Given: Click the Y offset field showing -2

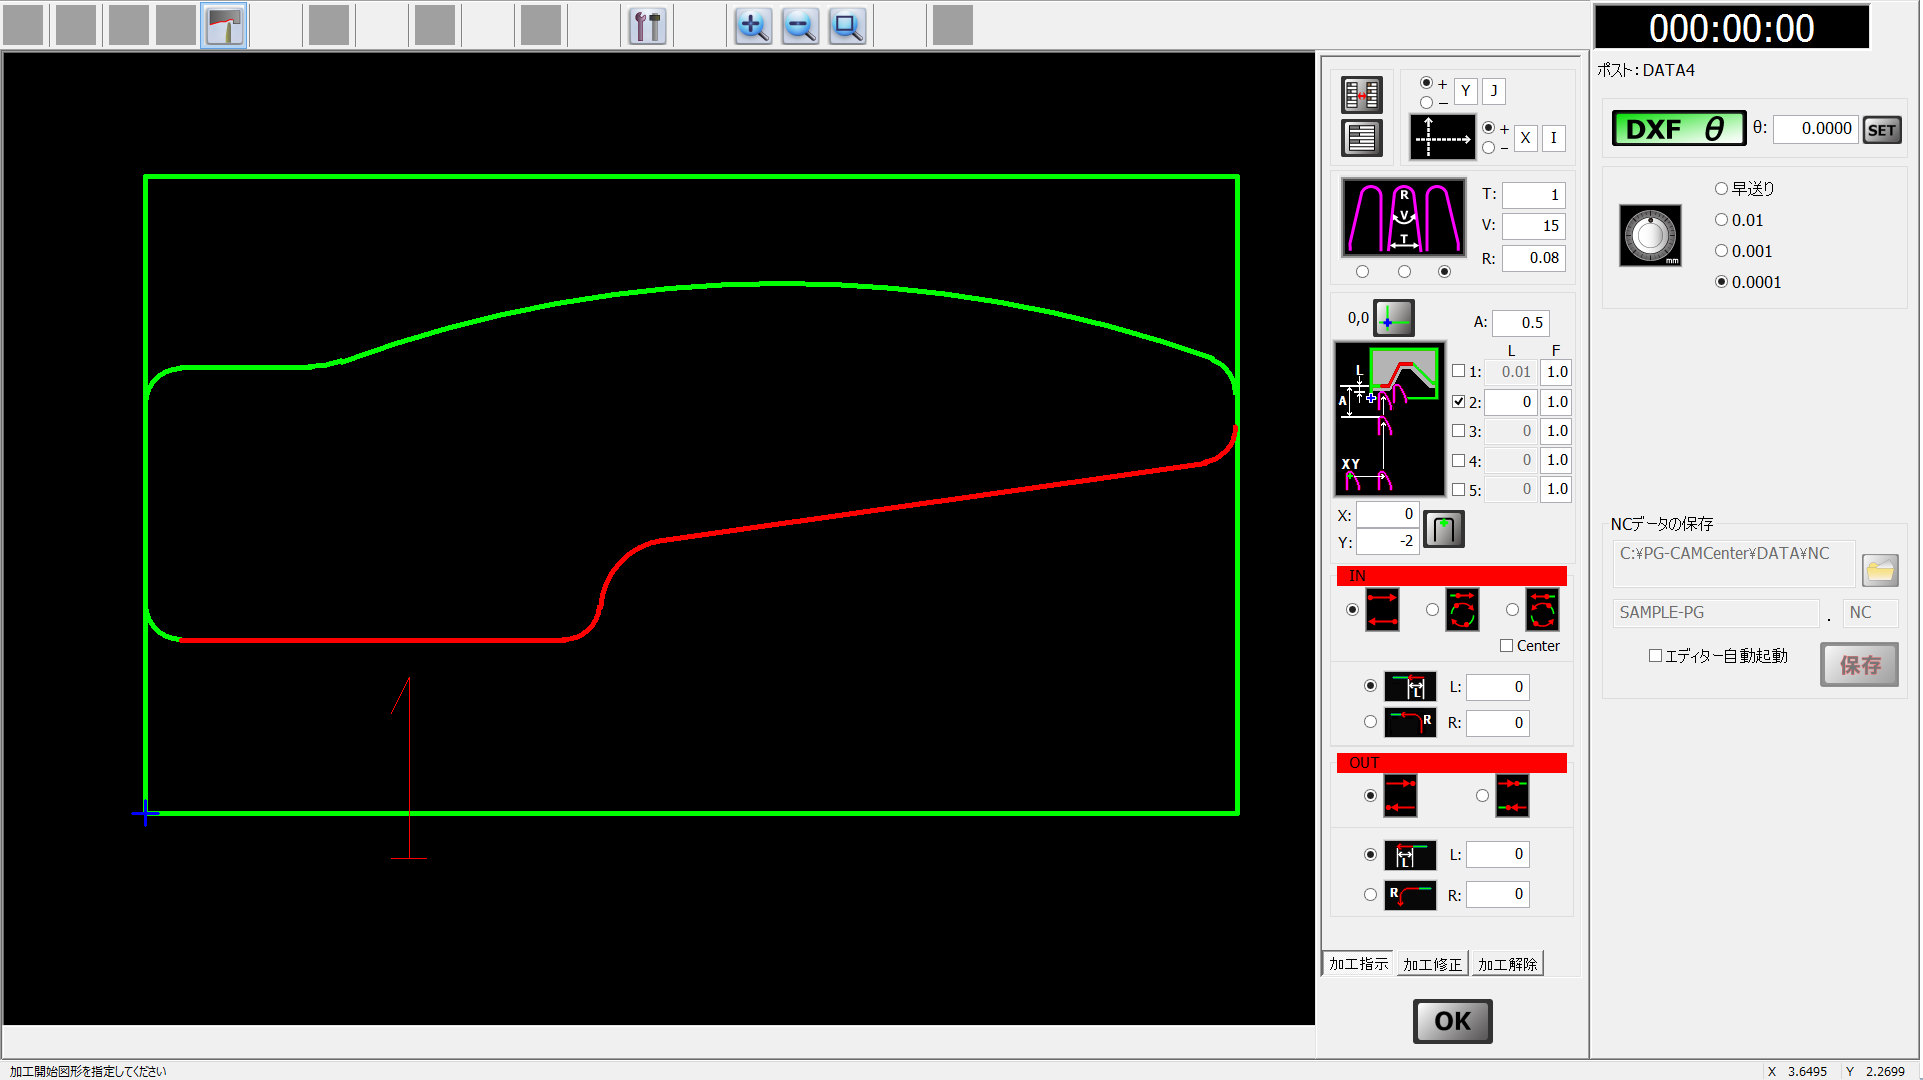Looking at the screenshot, I should 1387,541.
